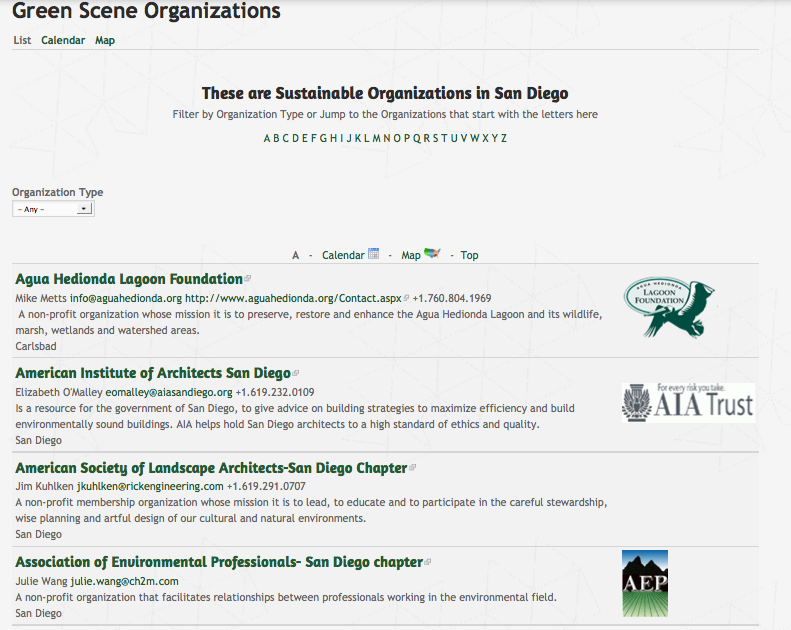This screenshot has height=630, width=791.
Task: Click external link icon after American Institute of Architects
Action: point(295,374)
